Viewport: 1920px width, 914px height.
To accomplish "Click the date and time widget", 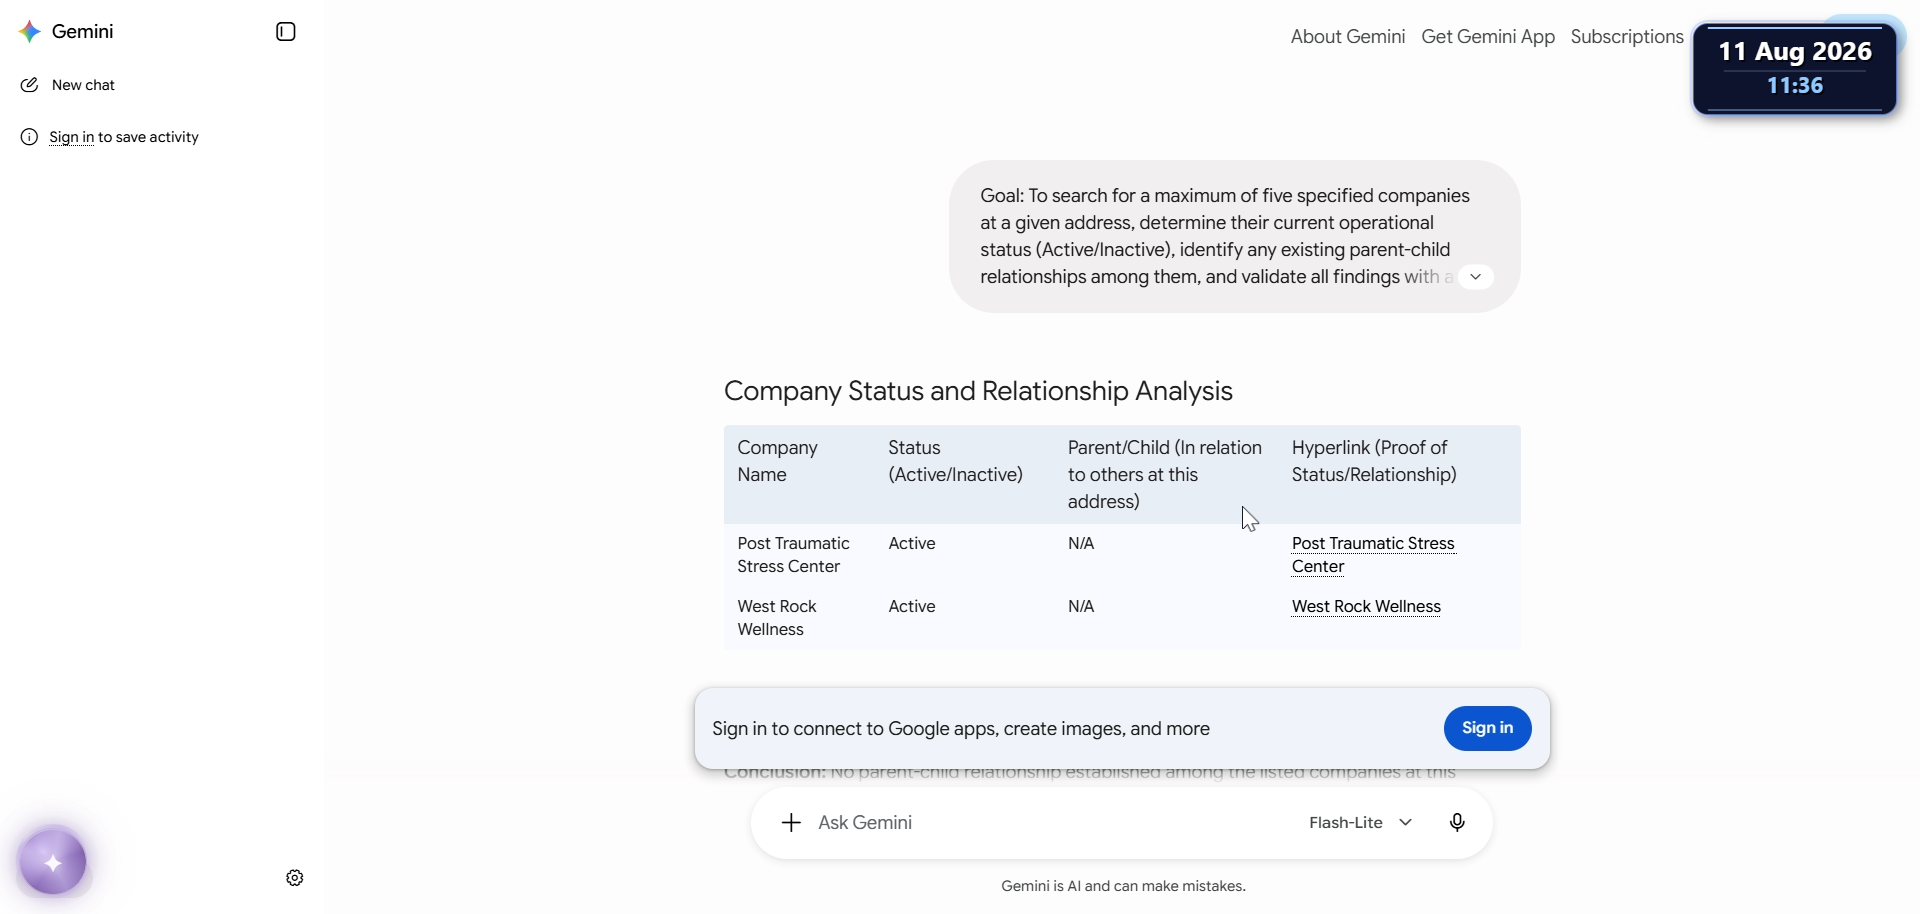I will 1795,69.
